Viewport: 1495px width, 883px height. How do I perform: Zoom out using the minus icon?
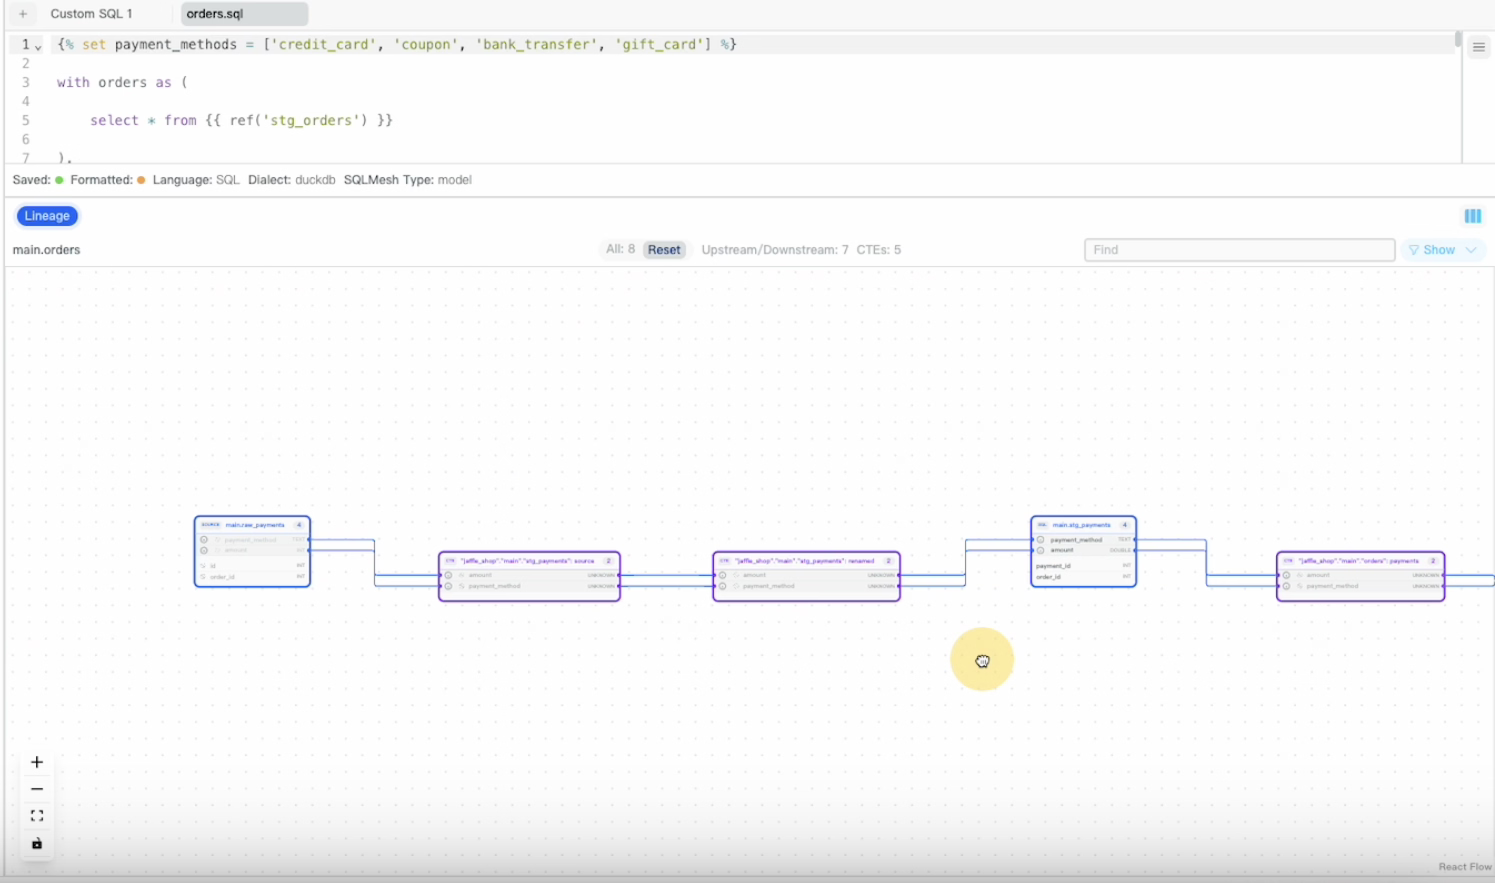[37, 788]
